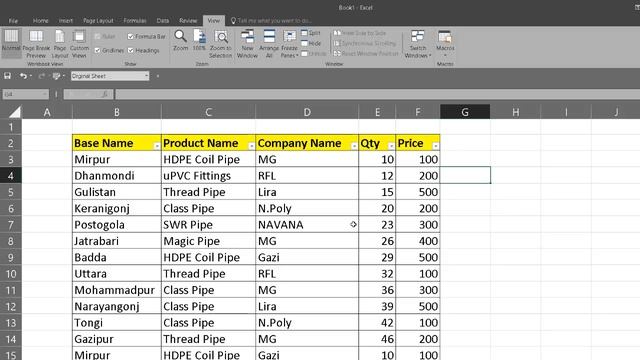The image size is (640, 360).
Task: Switch to Normal workbook view
Action: tap(11, 43)
